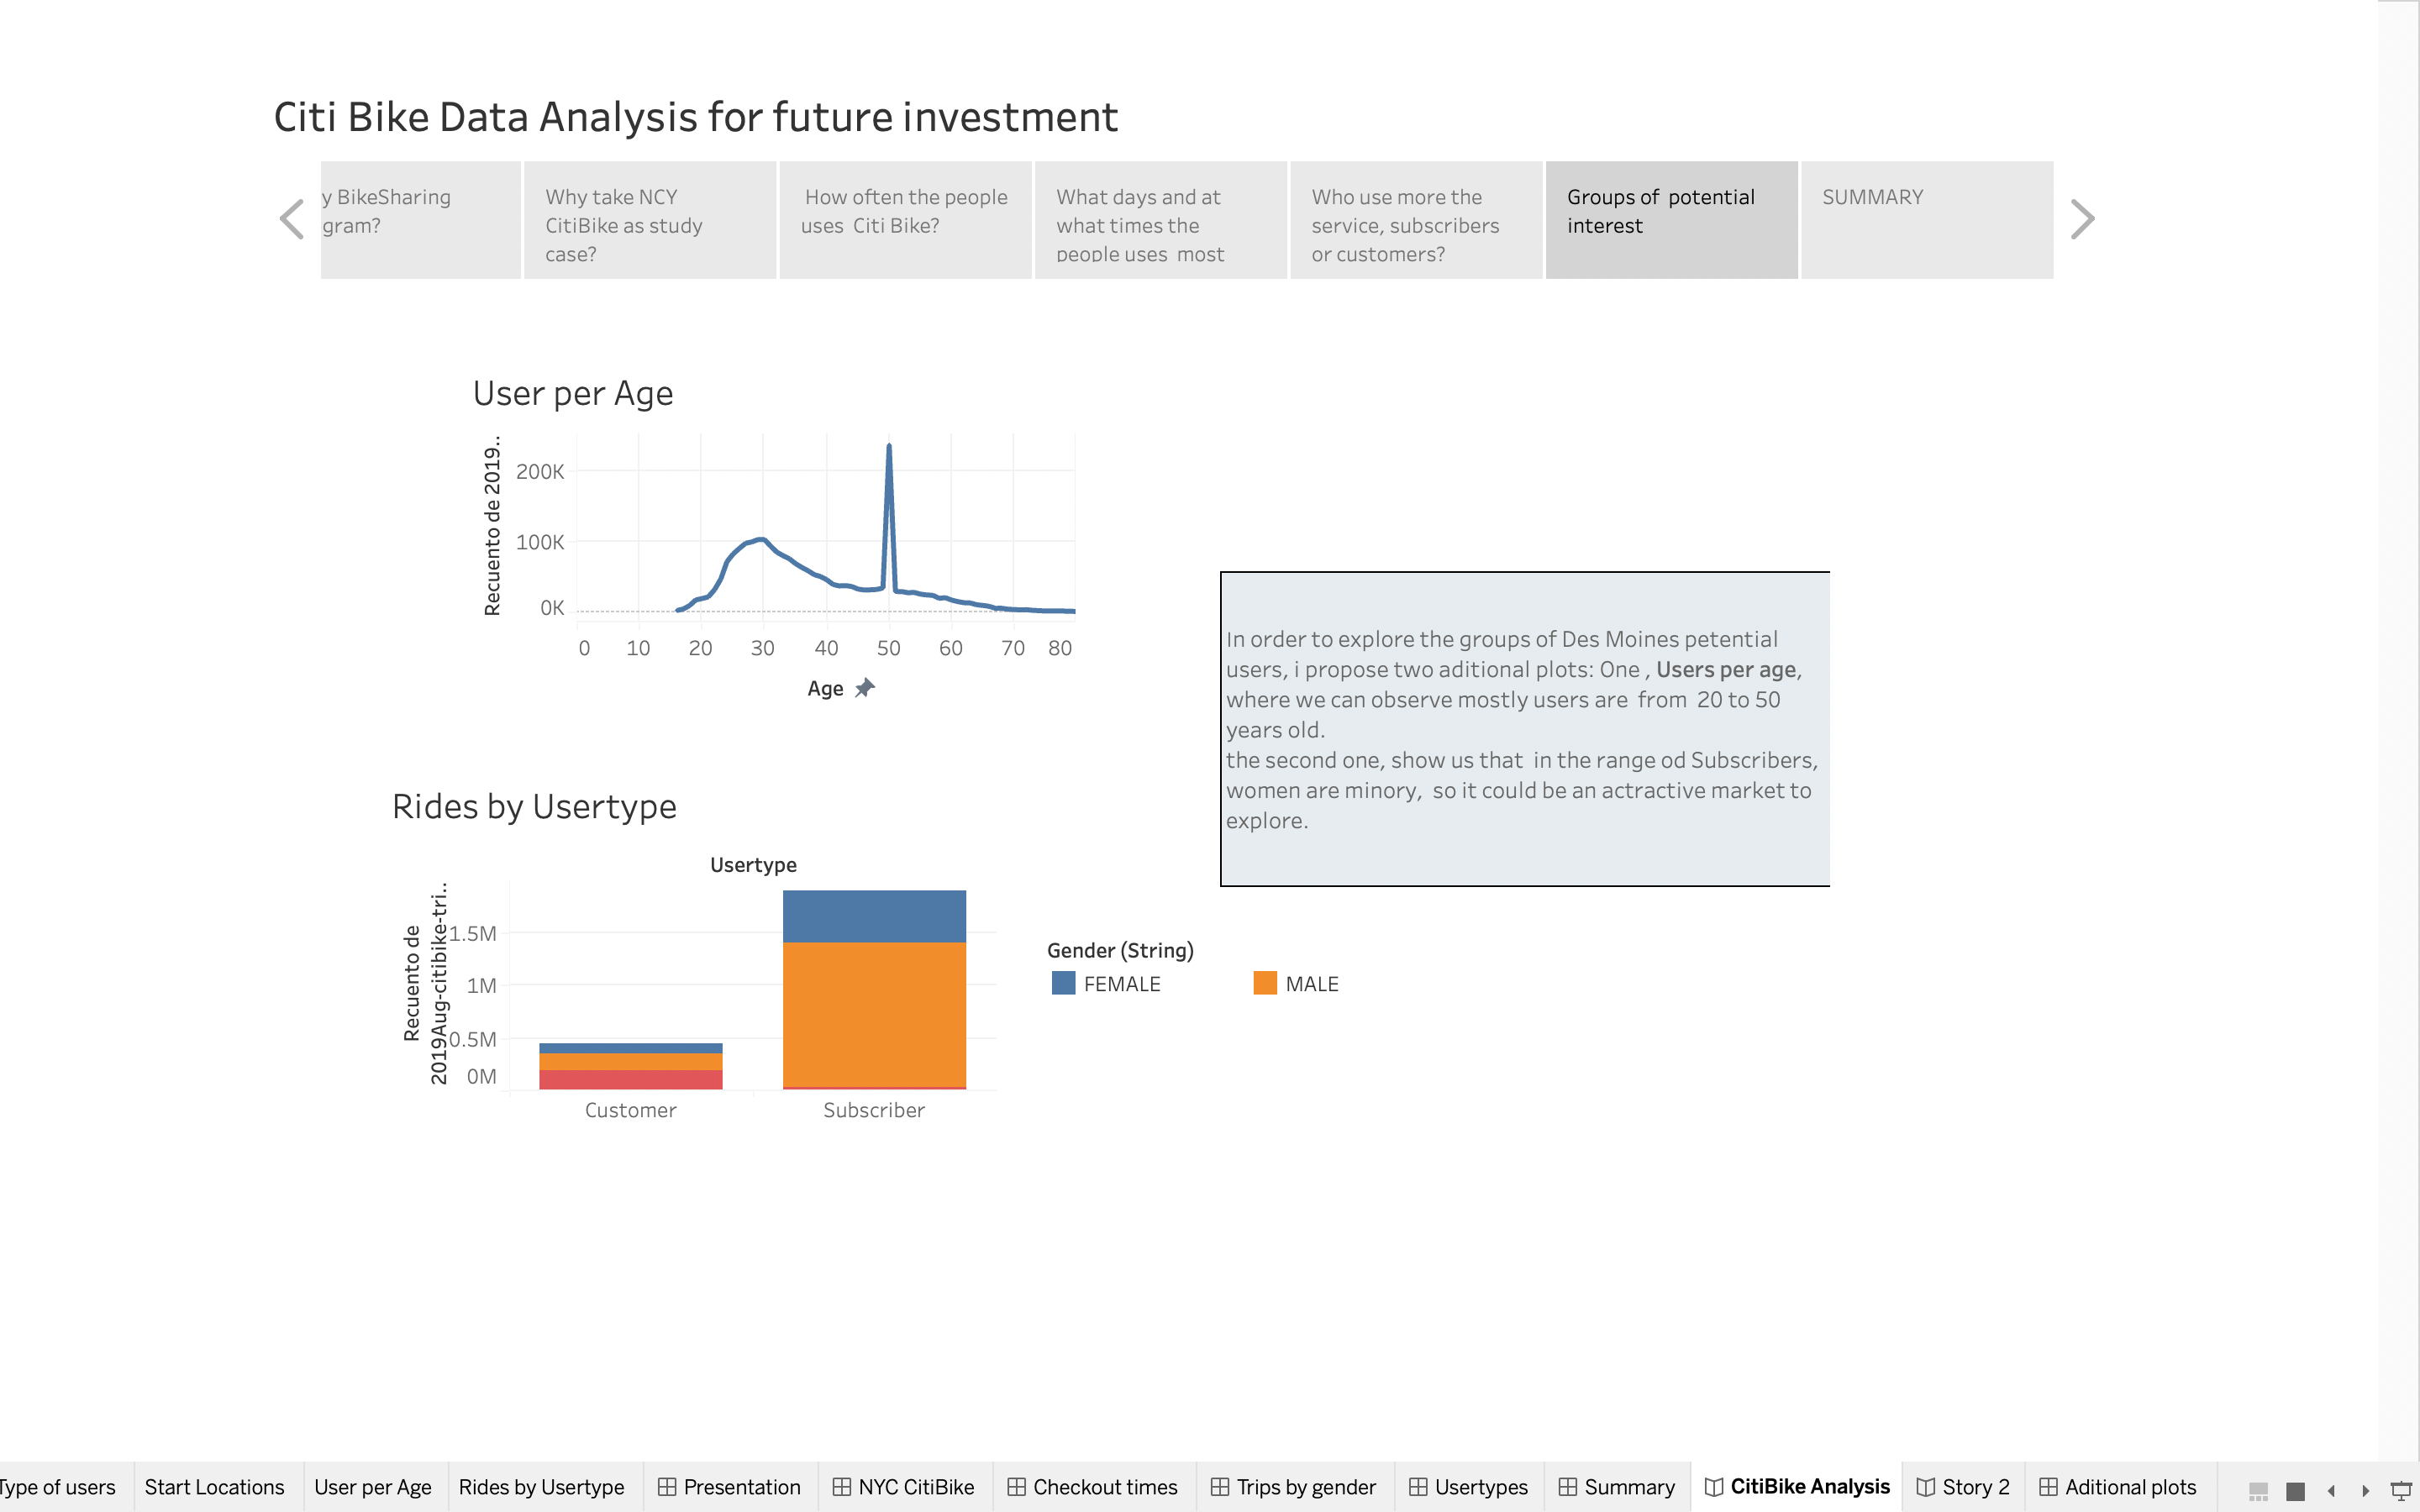Click the right chevron to scroll story points
Viewport: 2420px width, 1512px height.
(x=2081, y=218)
